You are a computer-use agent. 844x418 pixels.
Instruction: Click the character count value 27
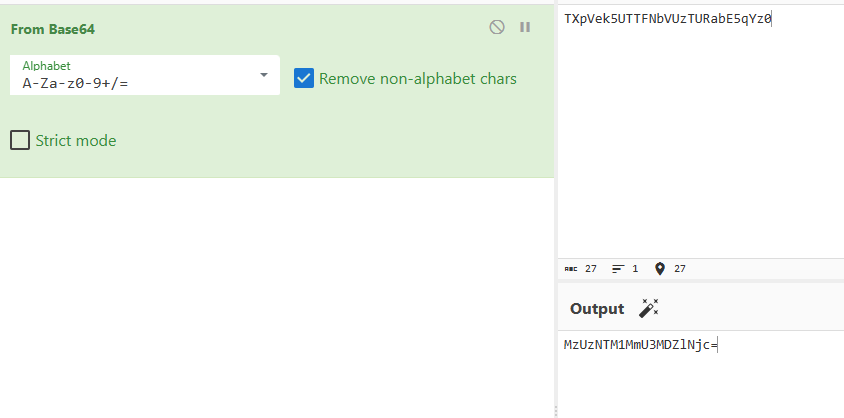591,269
